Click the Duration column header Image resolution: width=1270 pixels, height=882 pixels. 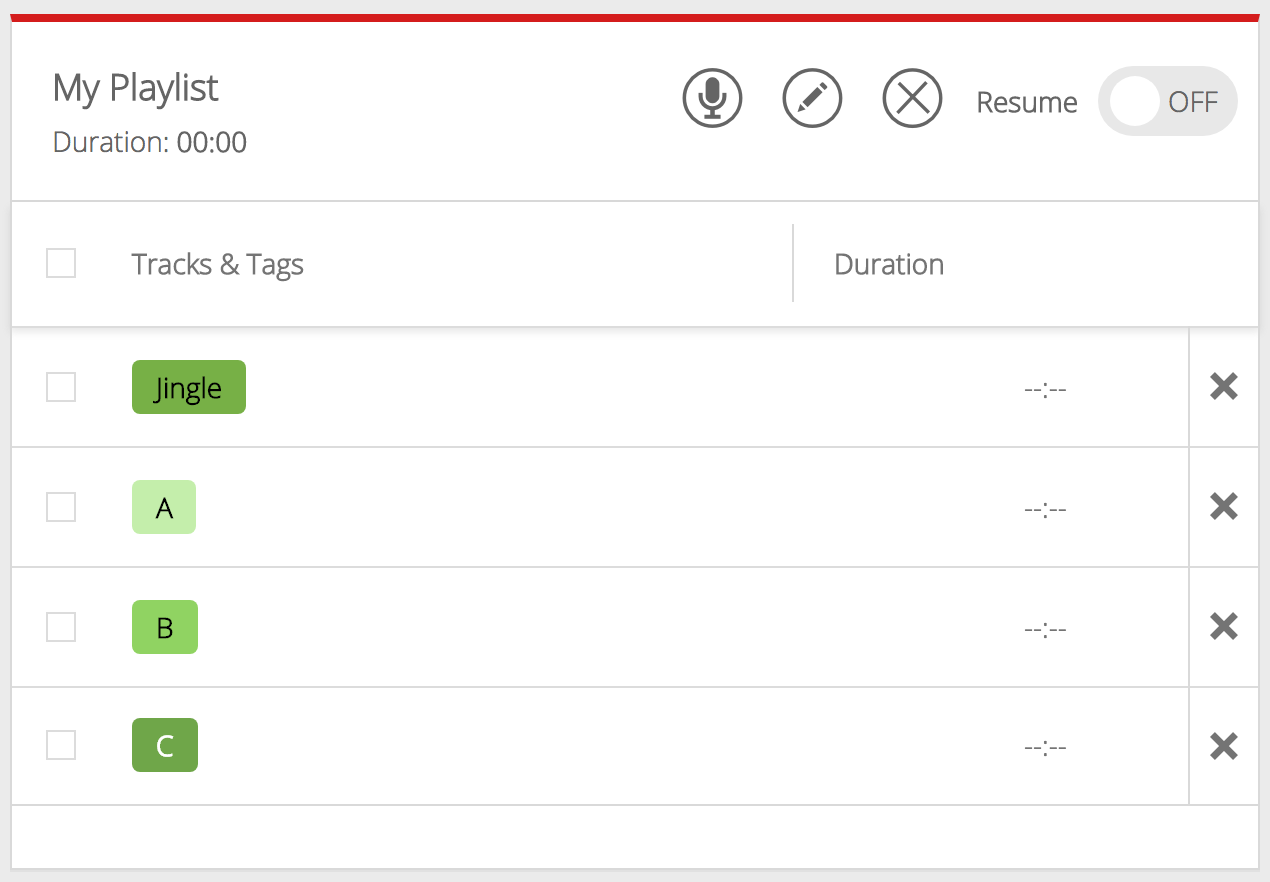889,264
